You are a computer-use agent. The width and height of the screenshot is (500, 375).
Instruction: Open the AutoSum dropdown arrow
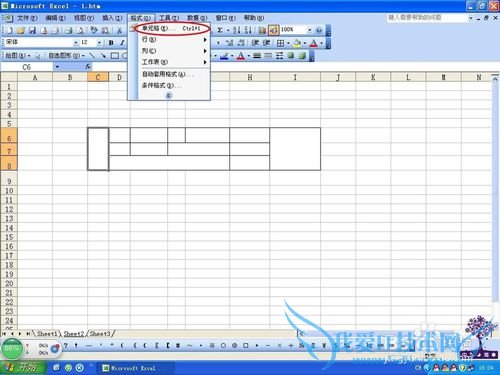click(x=228, y=30)
